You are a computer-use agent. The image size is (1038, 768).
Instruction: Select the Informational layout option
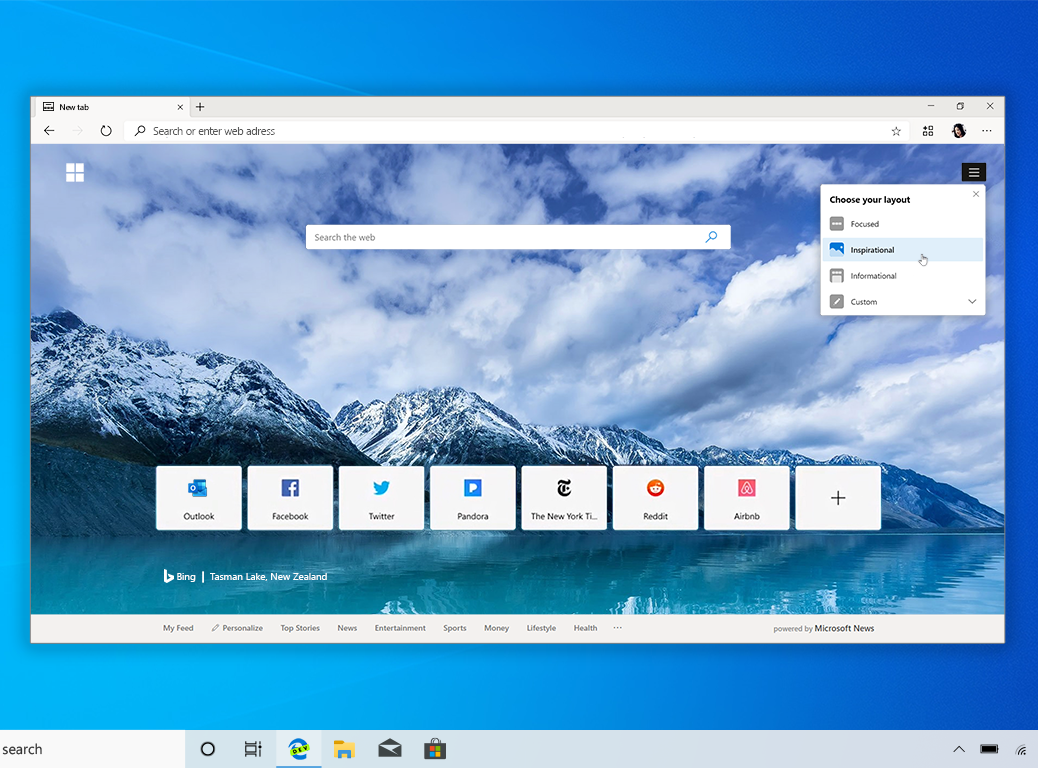[x=873, y=276]
